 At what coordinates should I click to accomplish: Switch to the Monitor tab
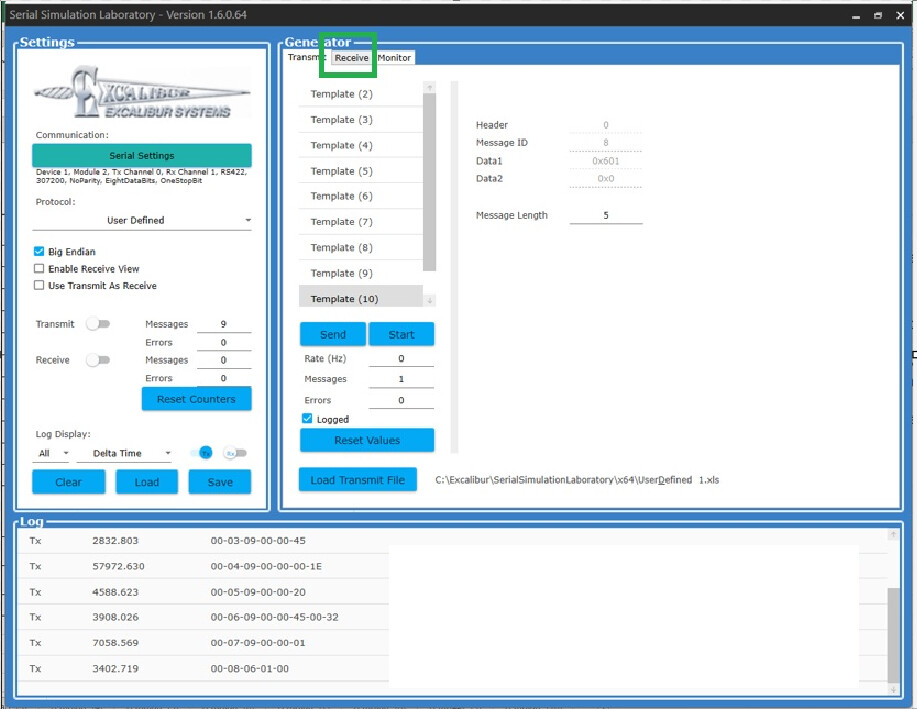(x=393, y=58)
